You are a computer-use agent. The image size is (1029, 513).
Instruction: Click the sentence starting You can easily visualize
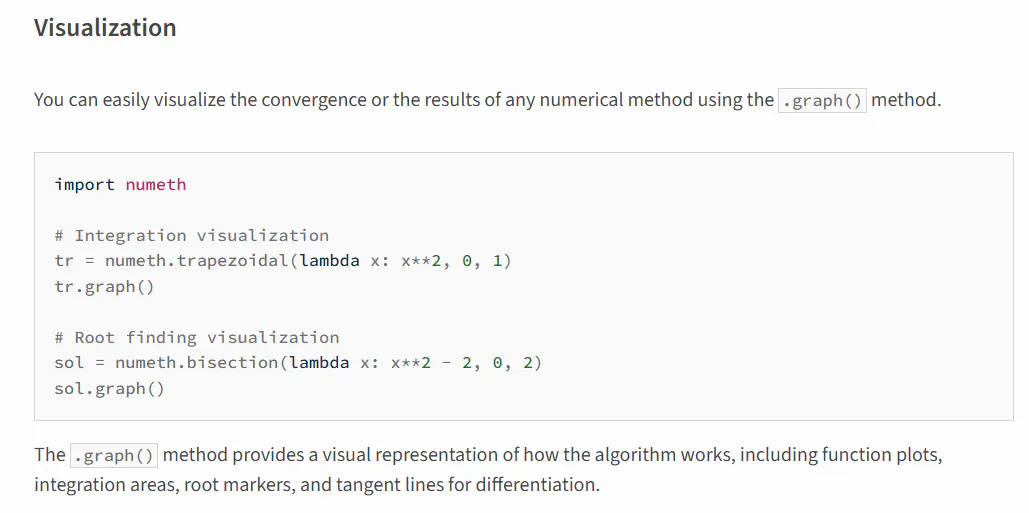tap(488, 100)
